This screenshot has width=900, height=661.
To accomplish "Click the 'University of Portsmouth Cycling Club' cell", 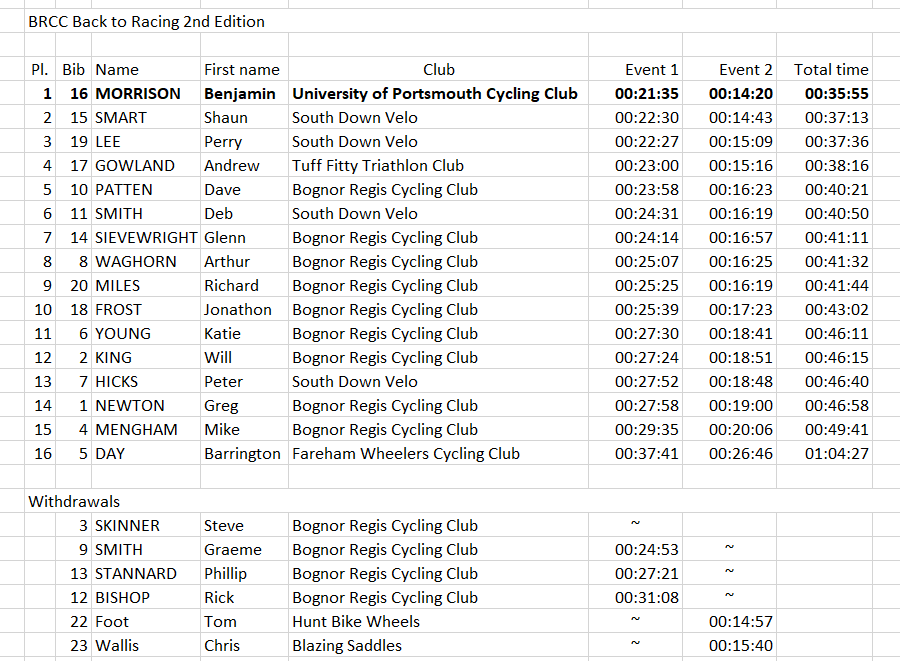I will (x=435, y=93).
